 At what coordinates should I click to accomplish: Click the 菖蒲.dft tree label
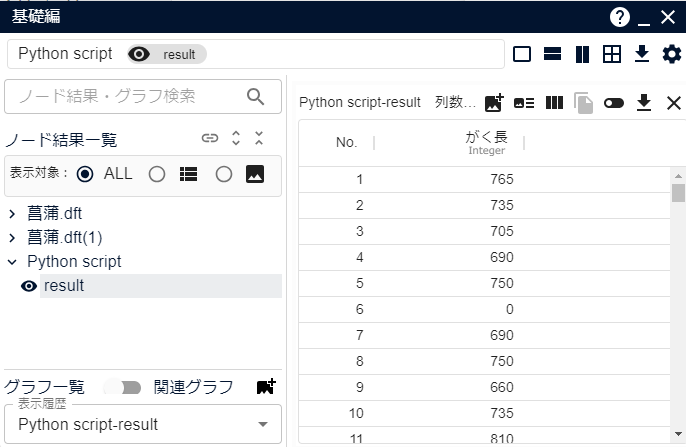point(54,213)
